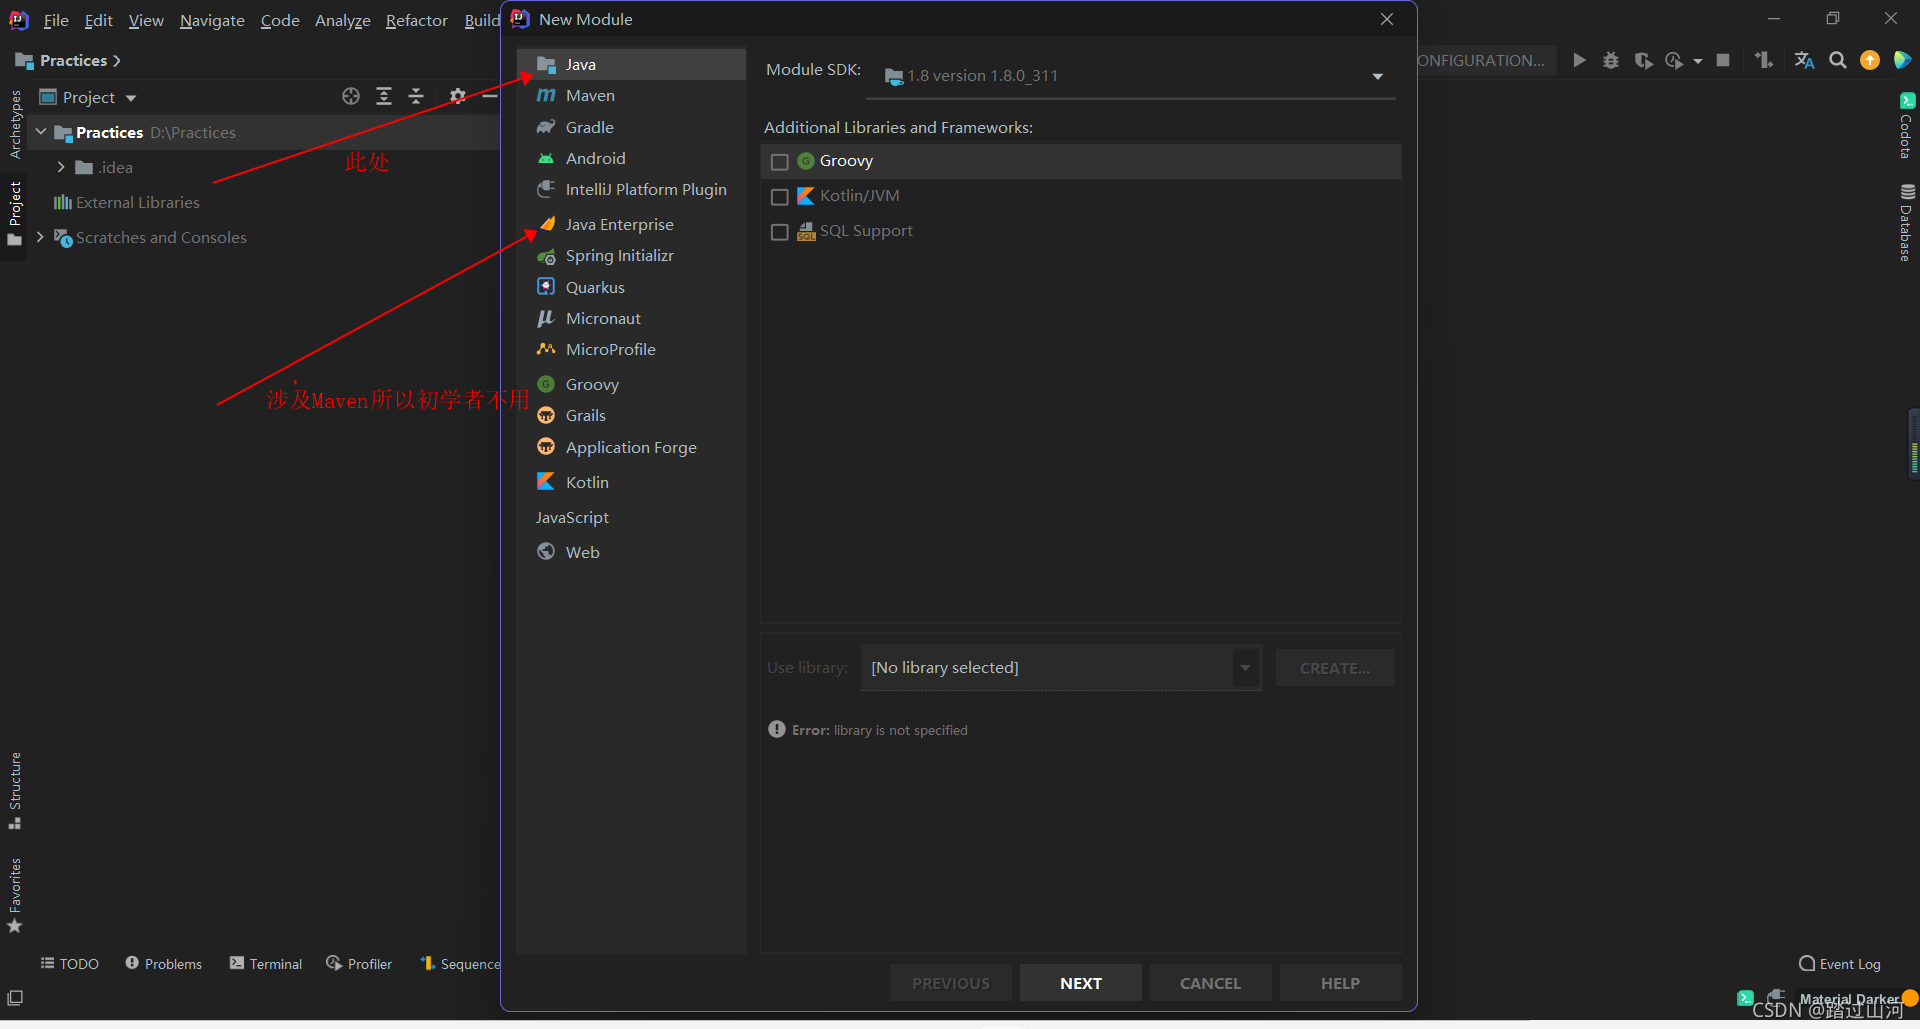
Task: Choose Quarkus module type
Action: click(631, 287)
